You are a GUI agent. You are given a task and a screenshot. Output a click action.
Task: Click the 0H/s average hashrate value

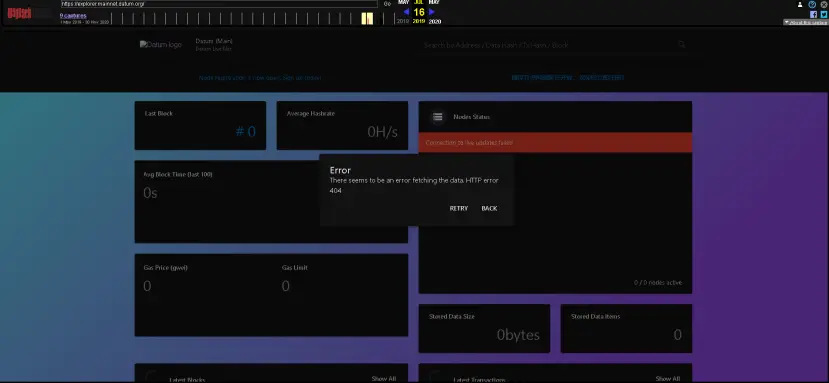coord(382,132)
